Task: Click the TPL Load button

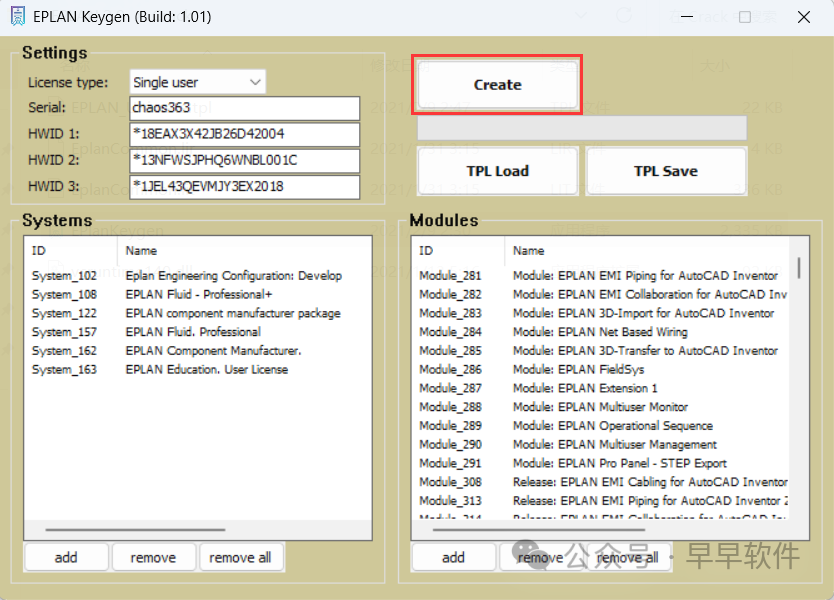Action: [x=498, y=171]
